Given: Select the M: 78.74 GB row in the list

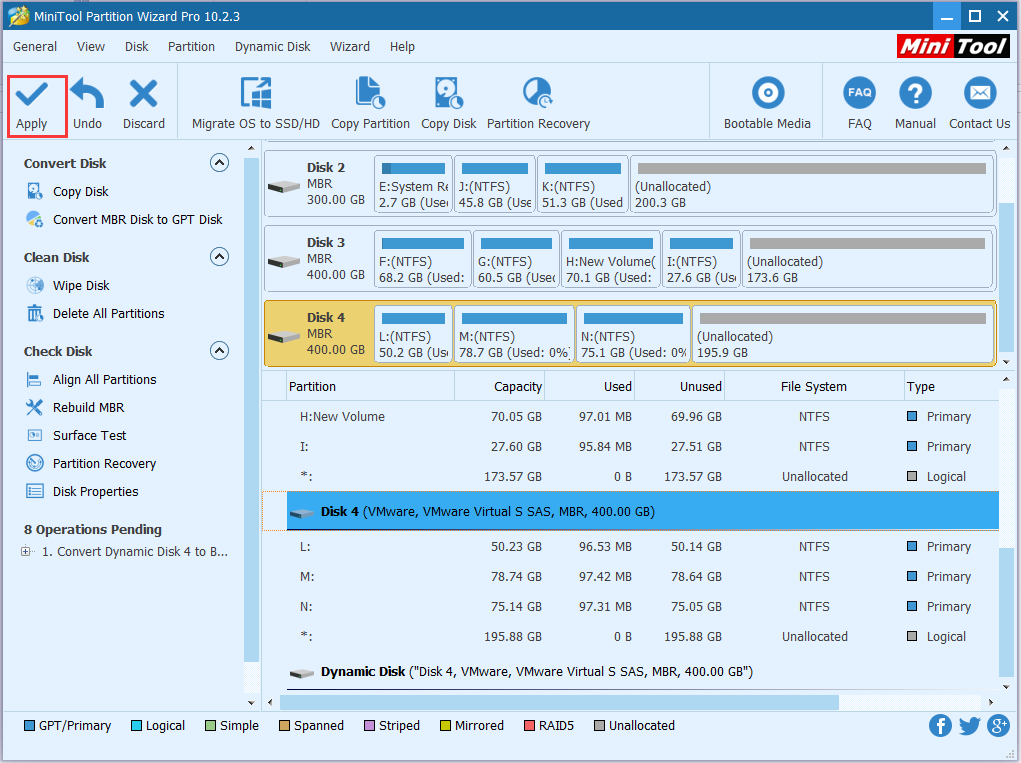Looking at the screenshot, I should click(630, 576).
